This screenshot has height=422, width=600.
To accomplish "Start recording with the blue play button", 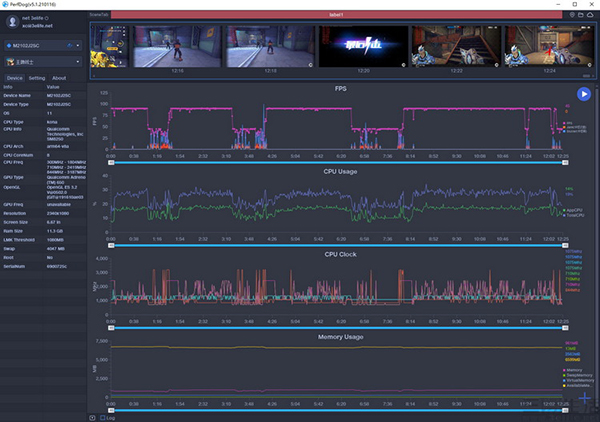I will [x=583, y=94].
